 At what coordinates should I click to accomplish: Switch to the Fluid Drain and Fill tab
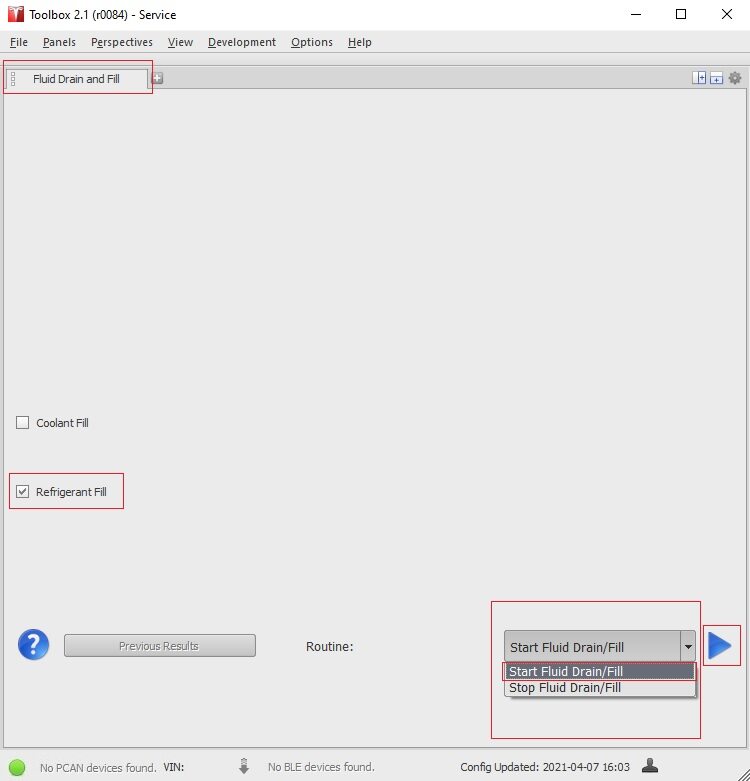coord(76,79)
